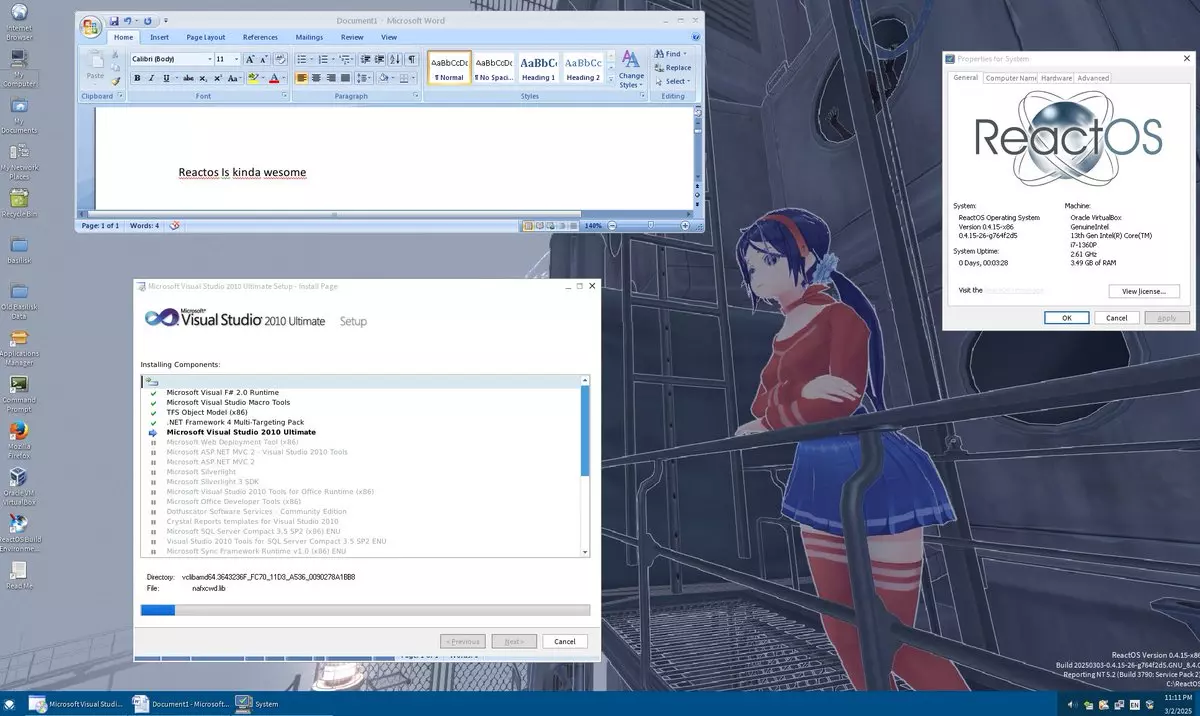Click the Clear Formatting icon in Word
This screenshot has width=1200, height=716.
click(x=281, y=59)
